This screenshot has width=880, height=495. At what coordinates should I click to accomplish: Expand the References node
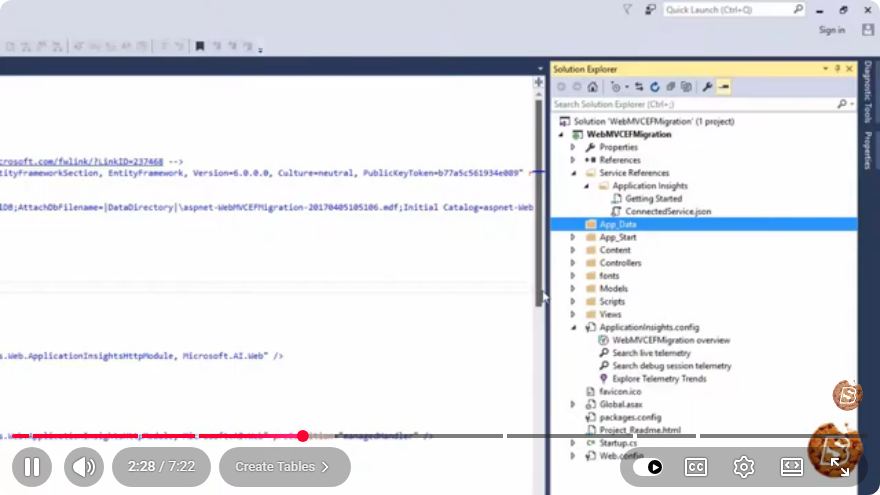click(573, 160)
